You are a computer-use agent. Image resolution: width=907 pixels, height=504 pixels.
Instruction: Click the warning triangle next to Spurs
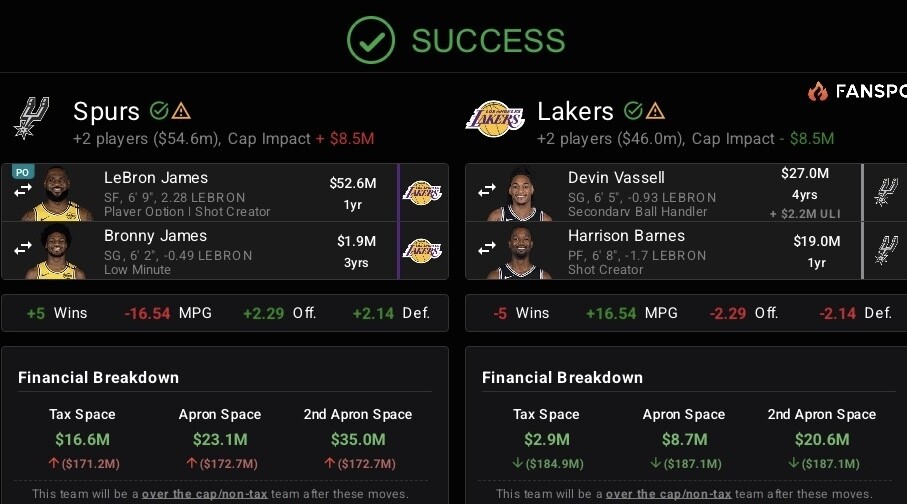(x=181, y=110)
